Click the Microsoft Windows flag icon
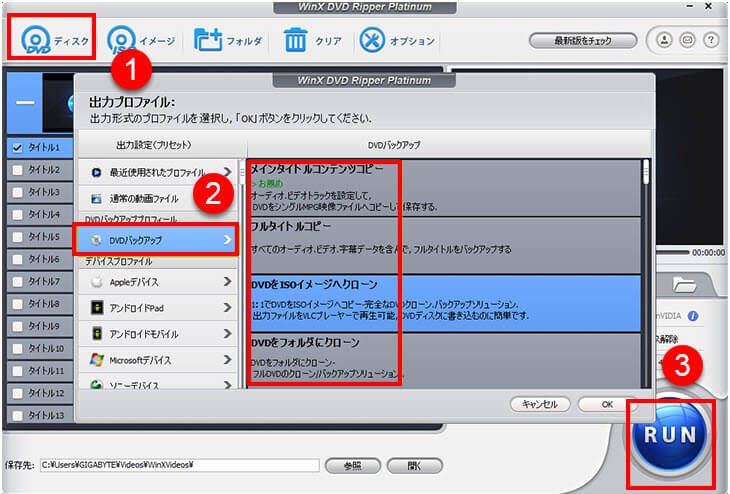730x494 pixels. (x=96, y=360)
